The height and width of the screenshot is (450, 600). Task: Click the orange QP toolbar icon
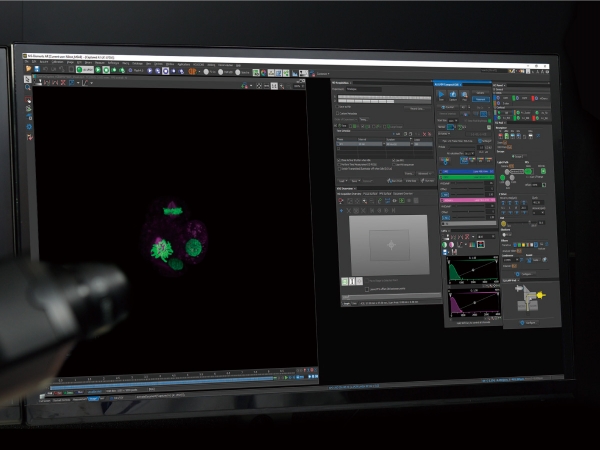click(192, 72)
